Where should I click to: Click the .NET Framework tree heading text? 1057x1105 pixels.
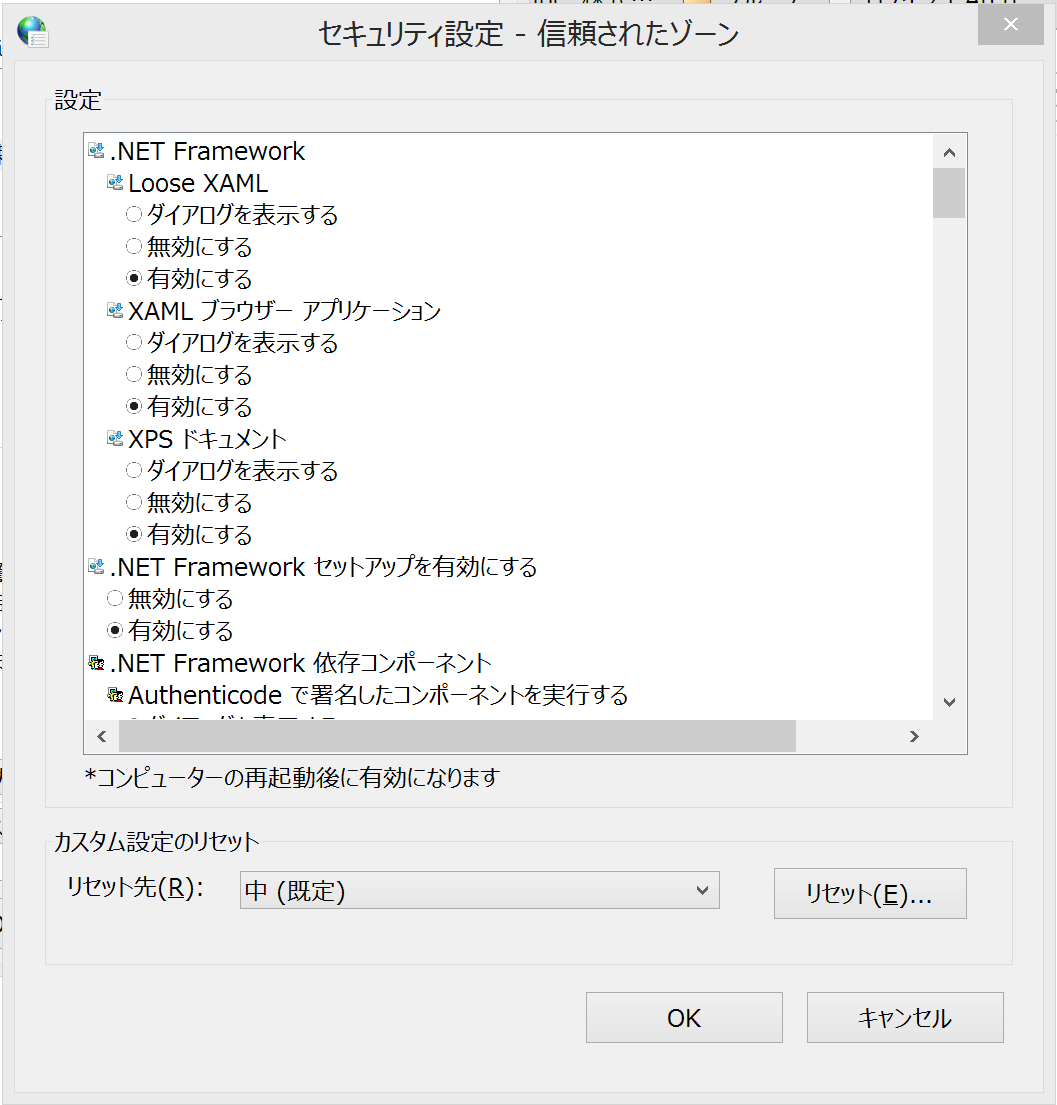click(x=207, y=151)
